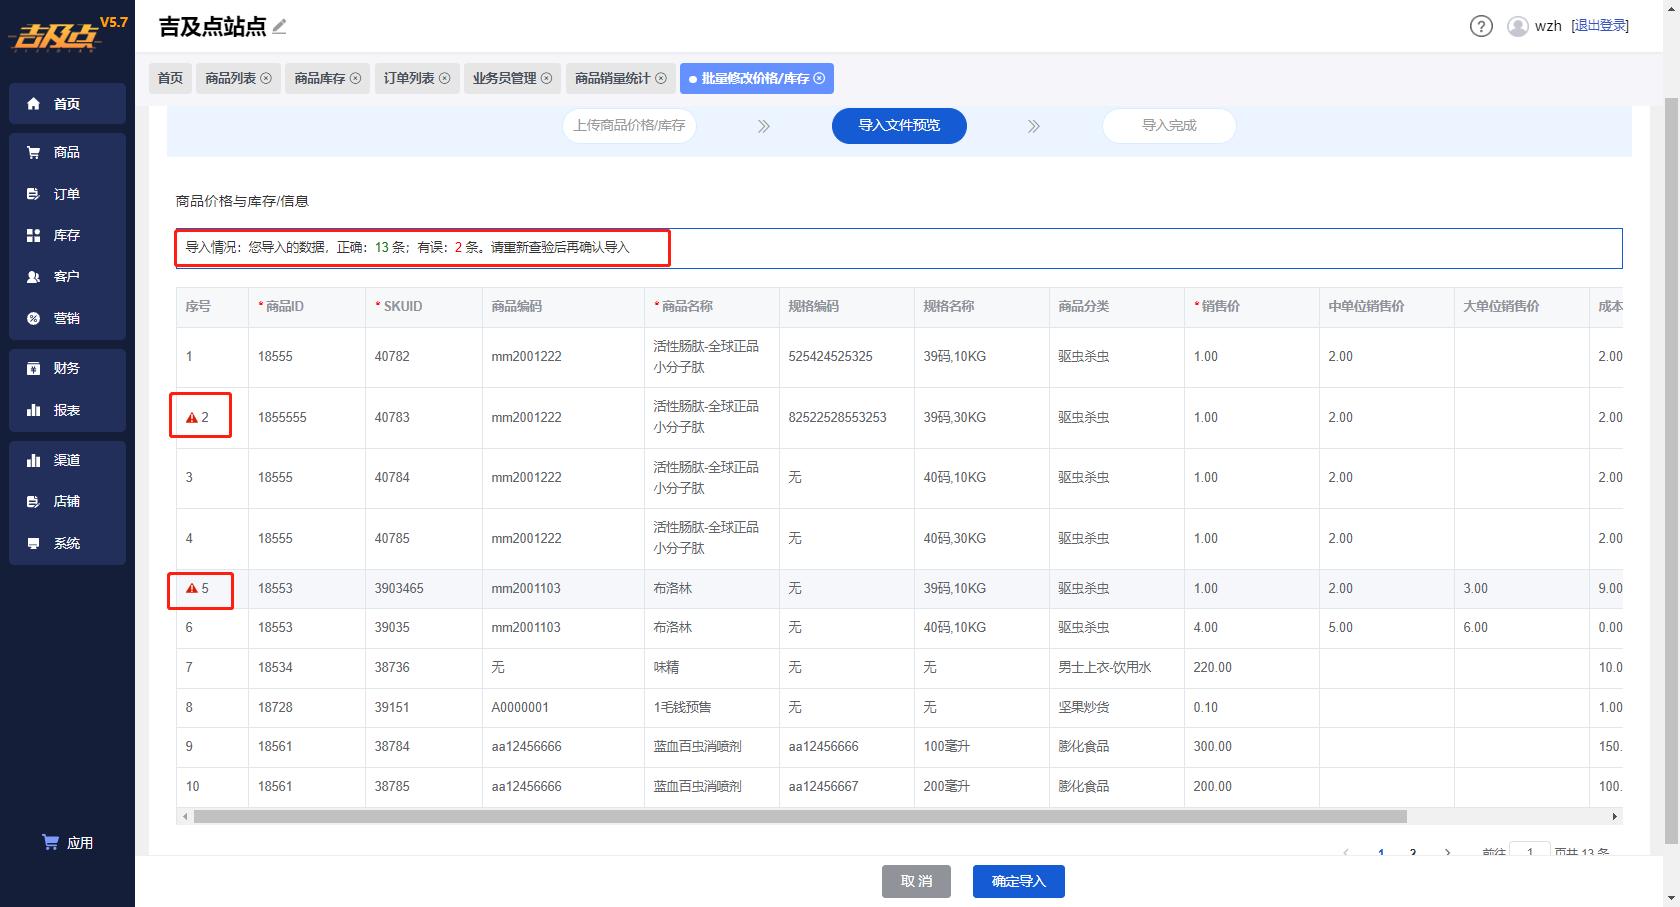The image size is (1680, 907).
Task: Open the 商品 cart icon in sidebar
Action: tap(33, 152)
